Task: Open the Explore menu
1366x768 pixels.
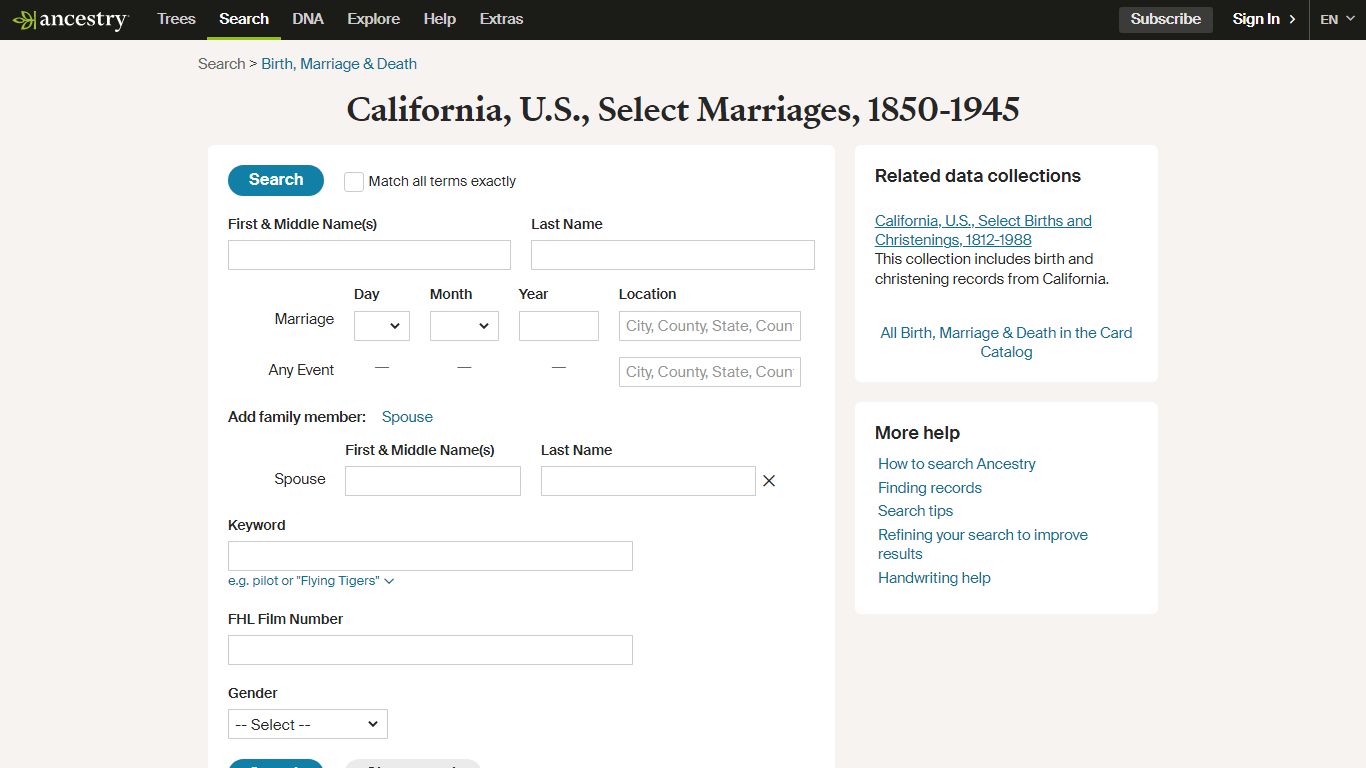Action: click(374, 19)
